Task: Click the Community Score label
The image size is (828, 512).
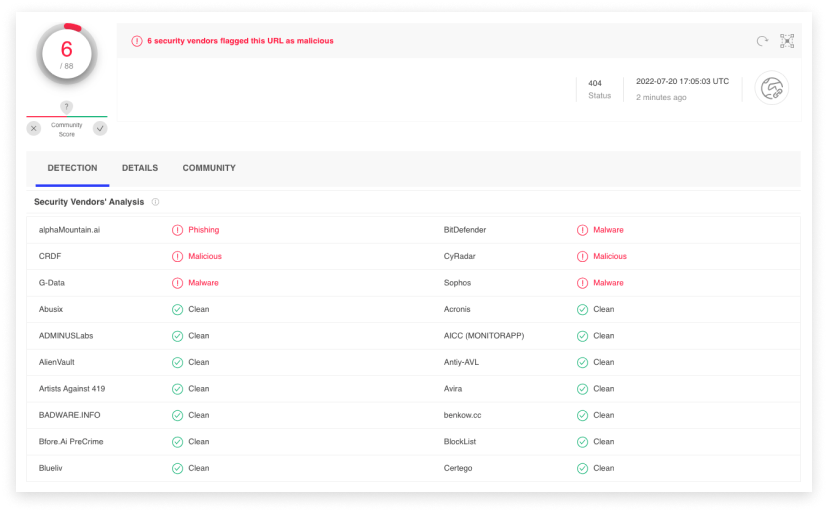Action: [67, 129]
